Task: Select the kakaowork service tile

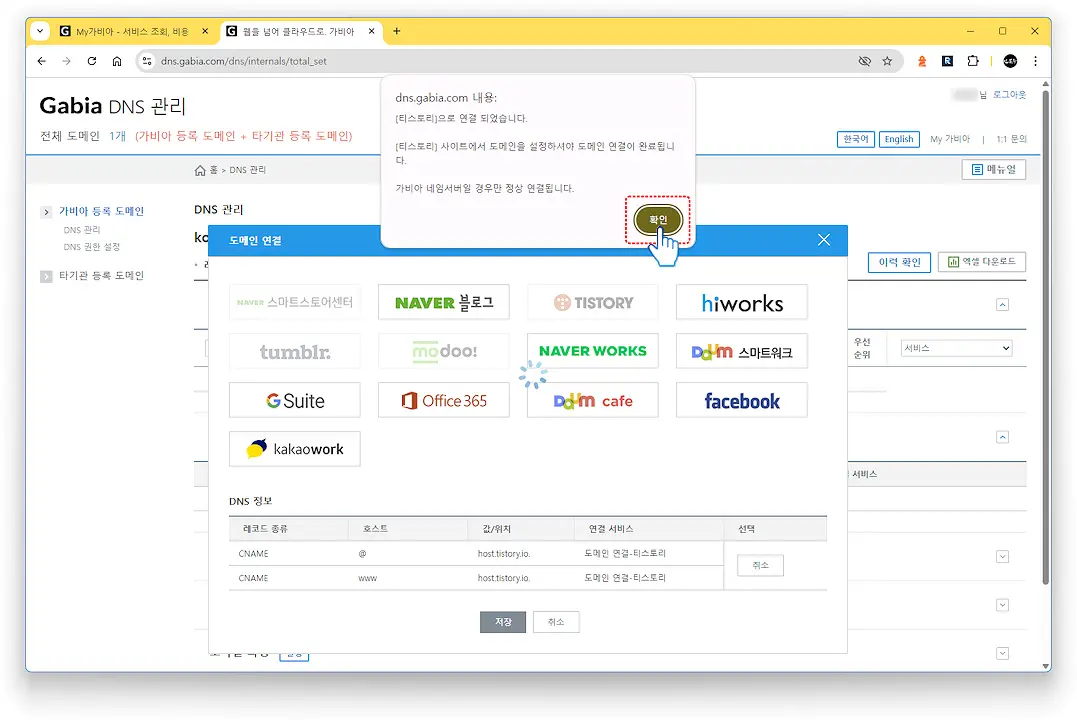Action: 295,449
